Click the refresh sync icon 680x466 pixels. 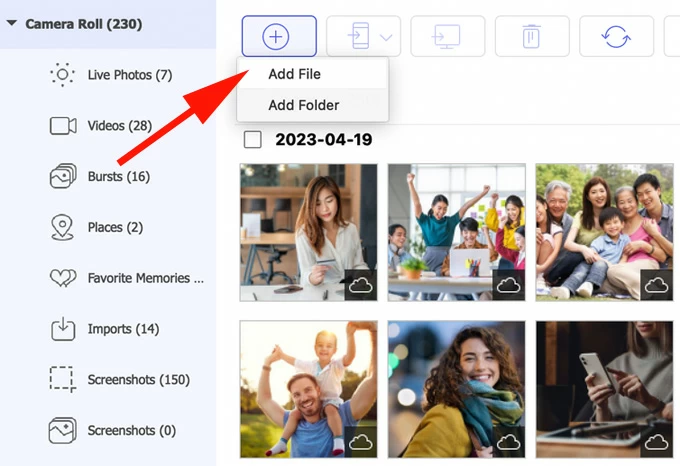(x=615, y=36)
